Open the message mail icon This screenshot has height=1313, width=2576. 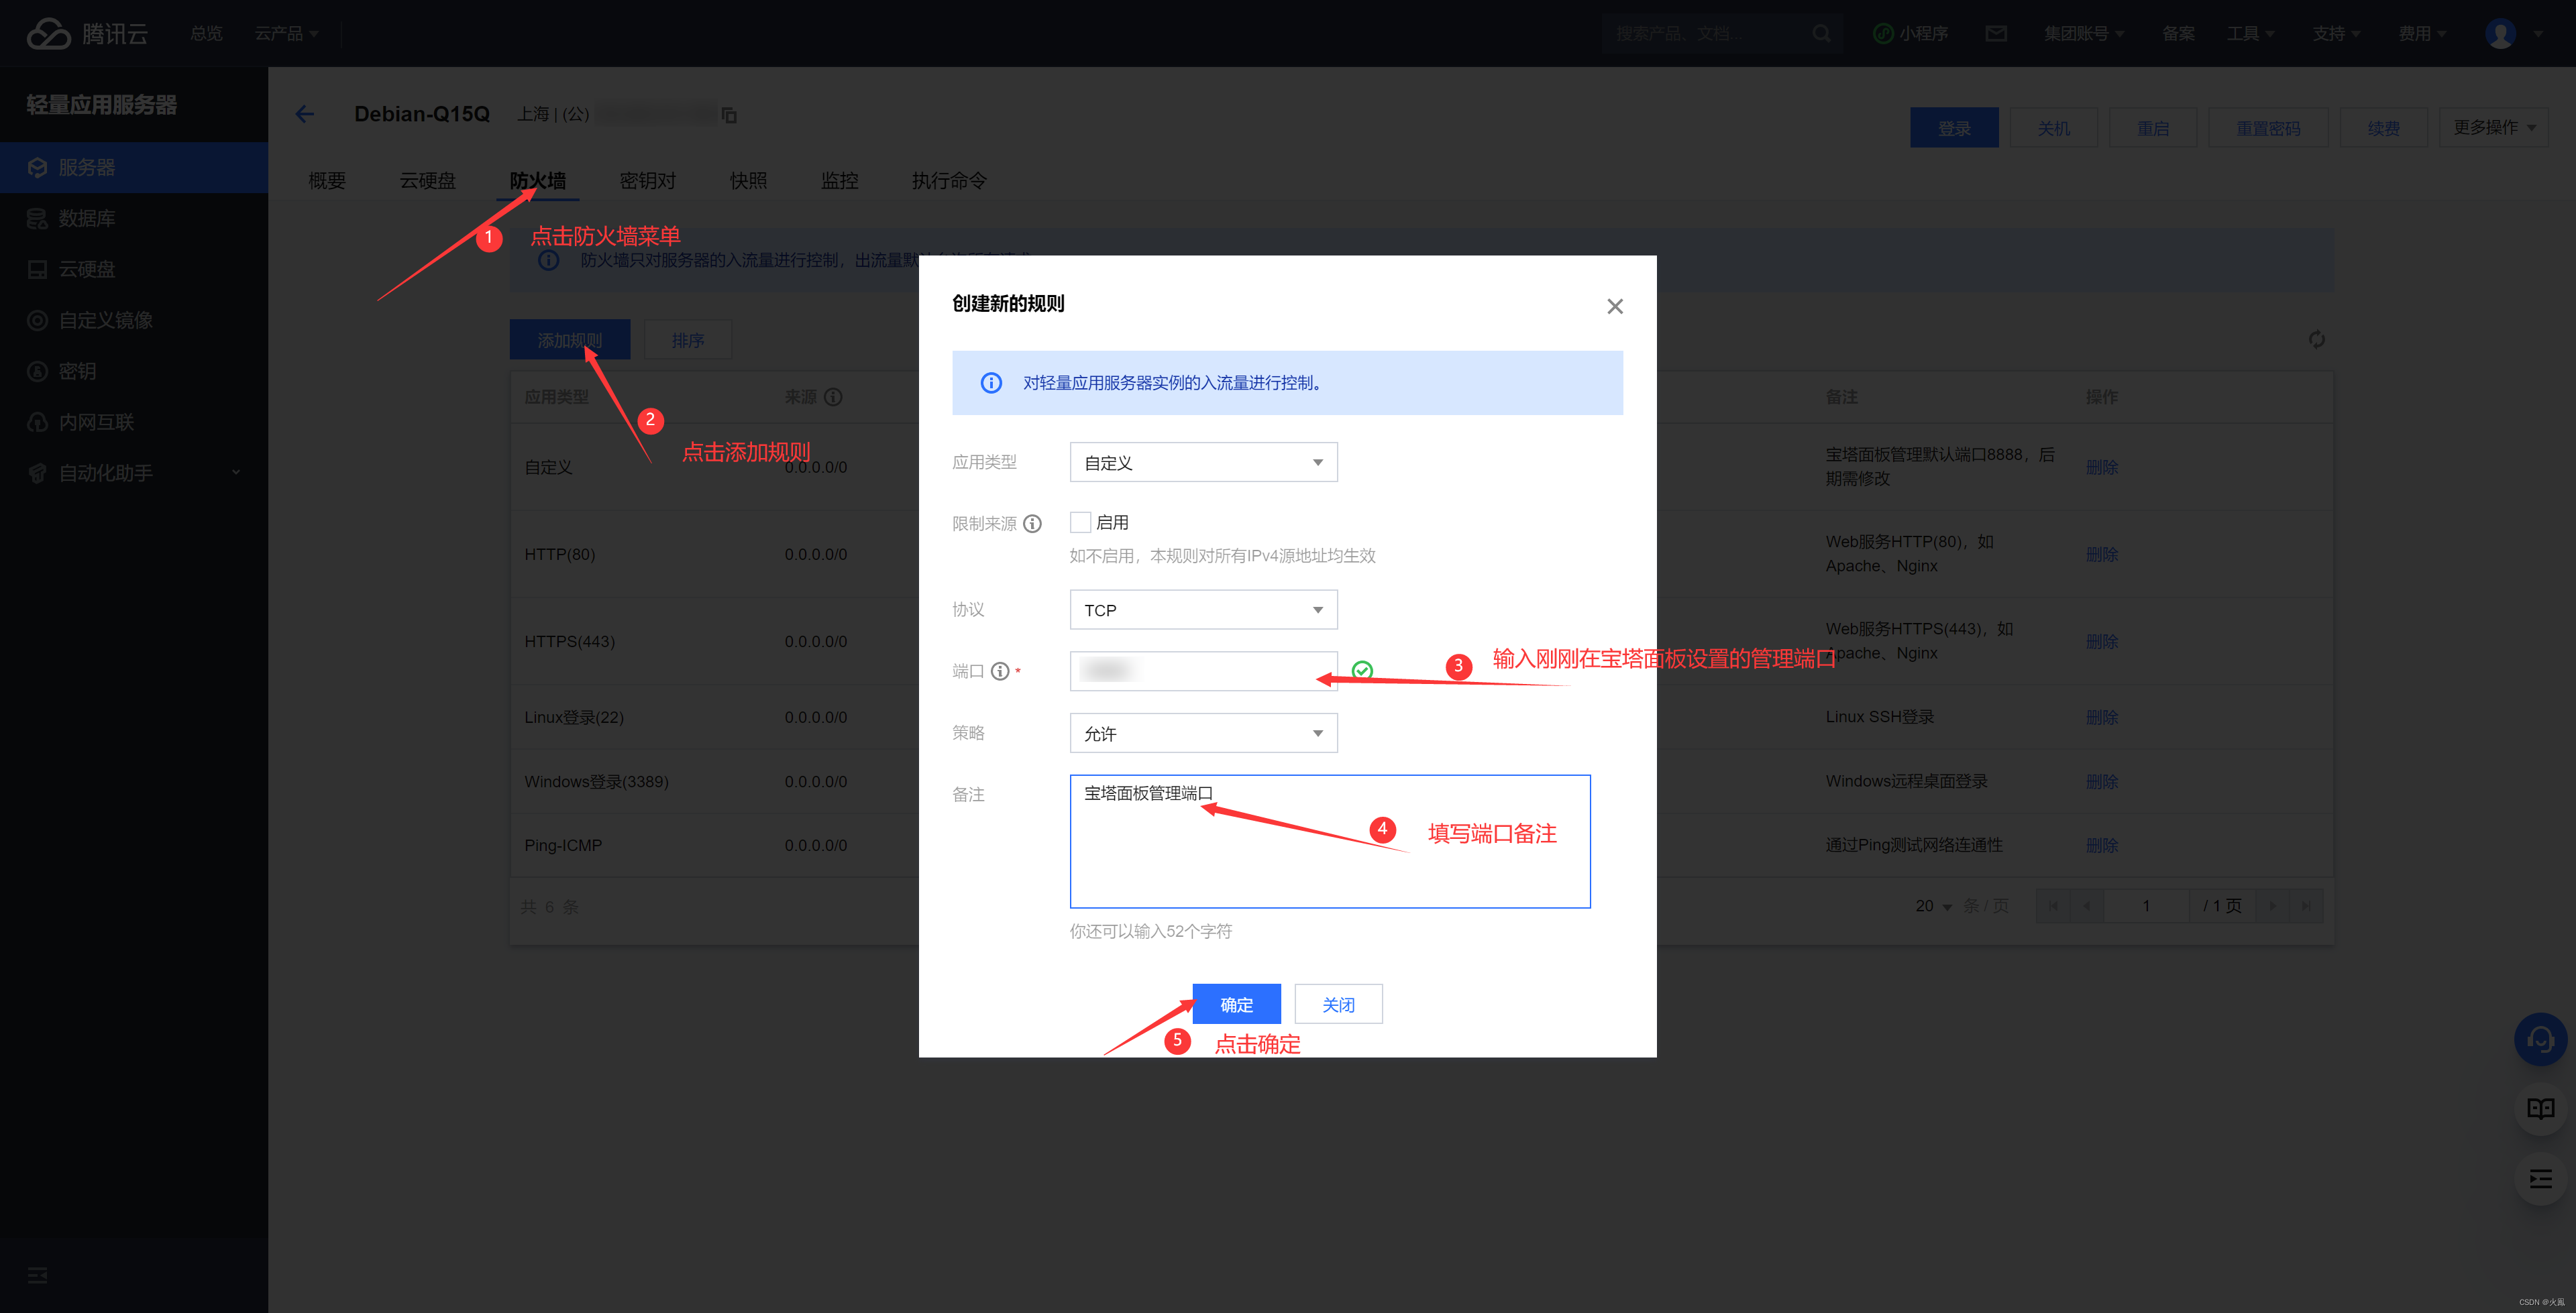pyautogui.click(x=1996, y=33)
